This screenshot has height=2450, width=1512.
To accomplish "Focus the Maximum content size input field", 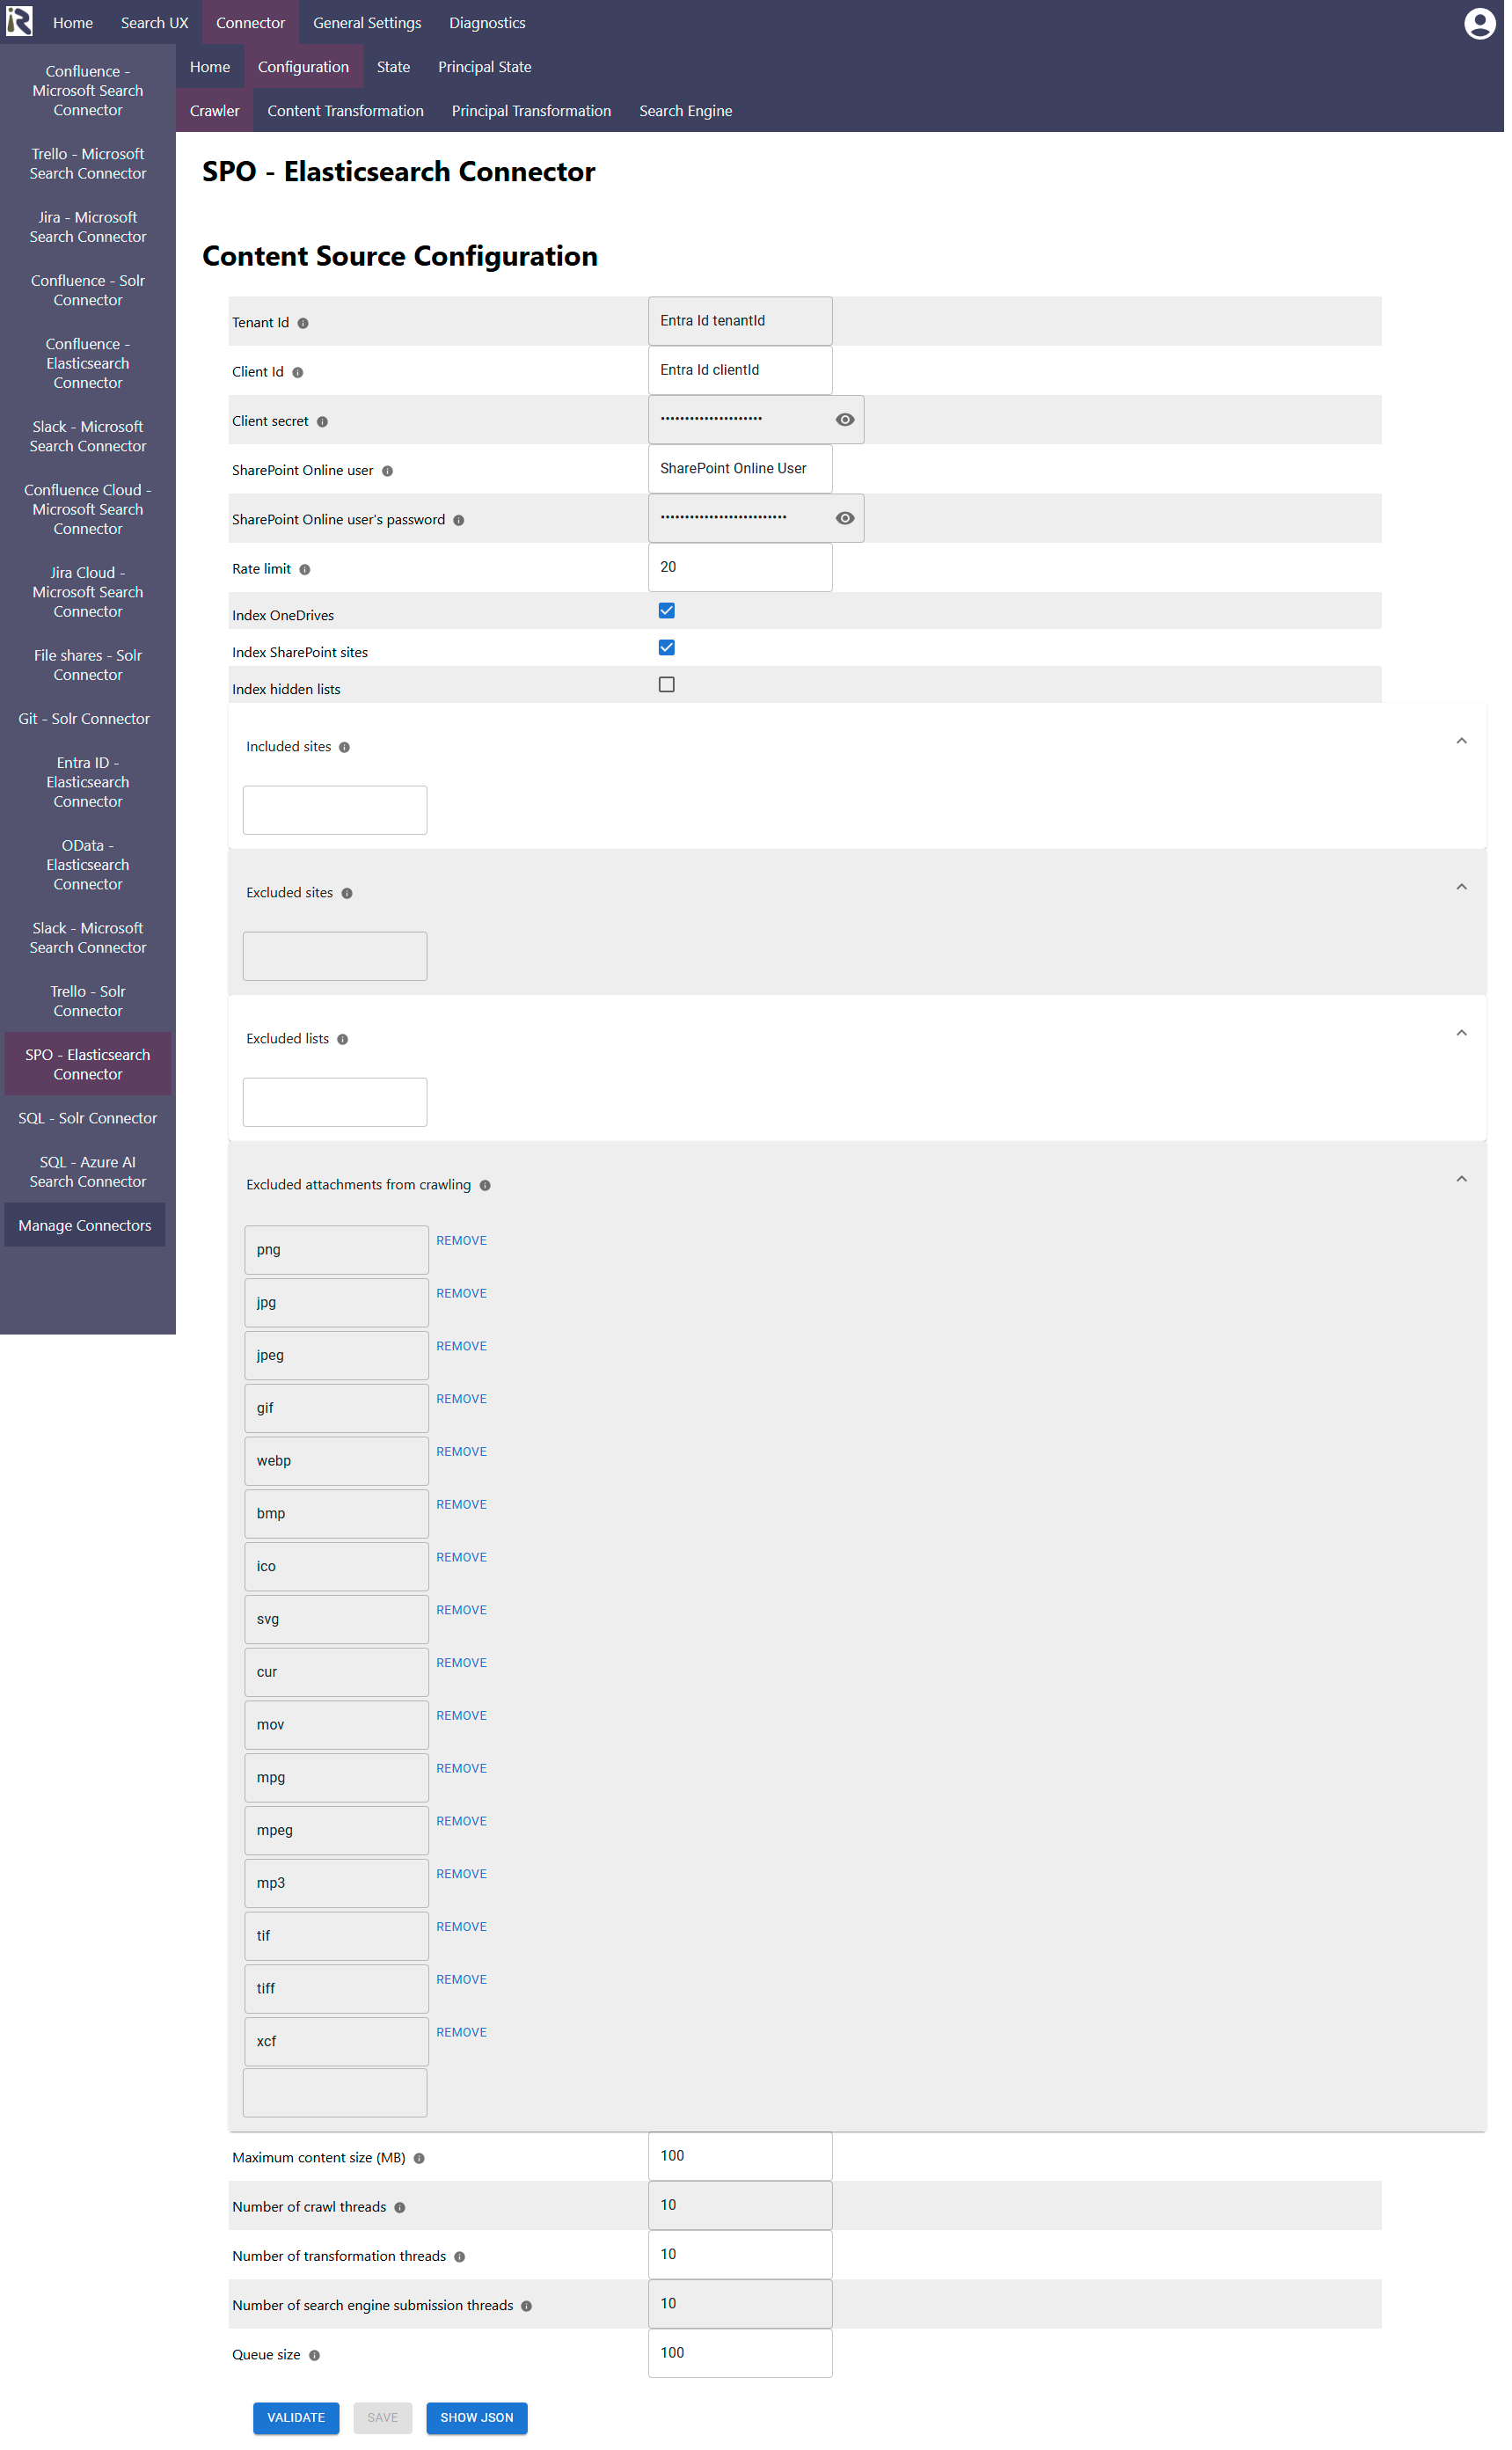I will (740, 2157).
